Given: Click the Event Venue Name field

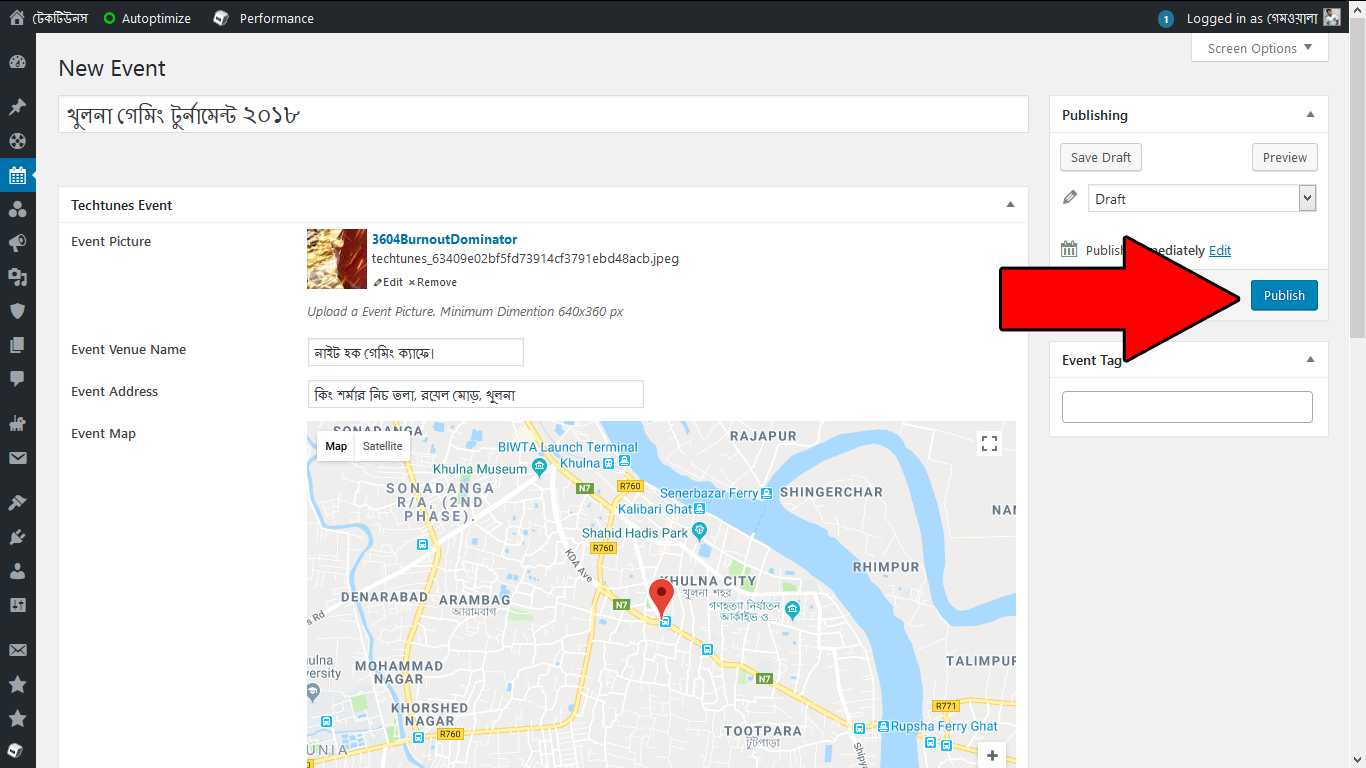Looking at the screenshot, I should pos(415,352).
